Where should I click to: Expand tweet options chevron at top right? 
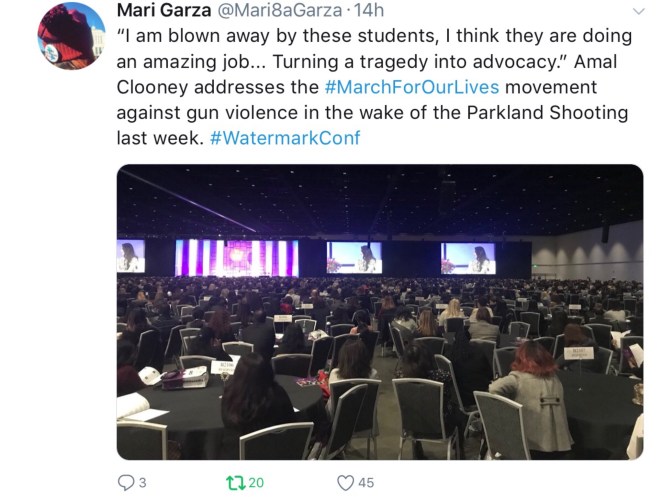tap(638, 11)
